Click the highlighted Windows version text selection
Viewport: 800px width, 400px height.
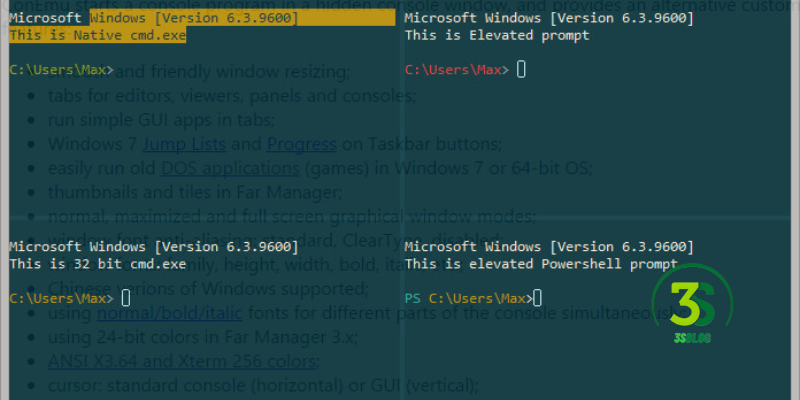(192, 18)
